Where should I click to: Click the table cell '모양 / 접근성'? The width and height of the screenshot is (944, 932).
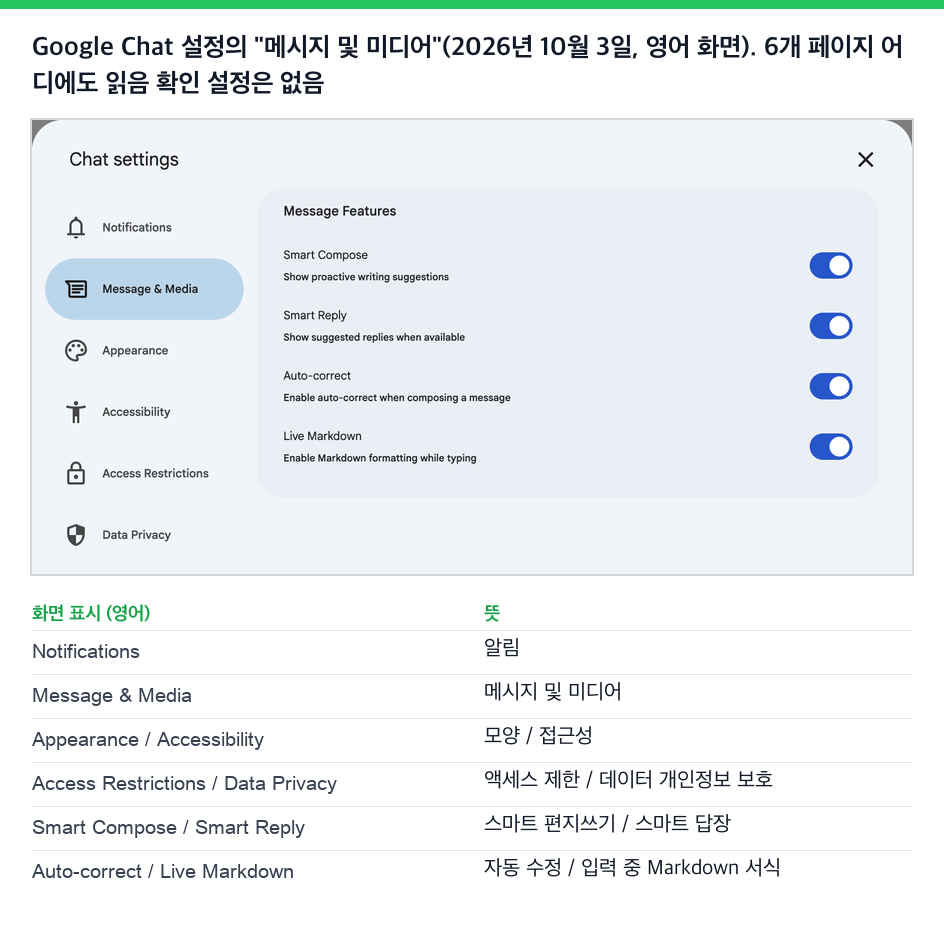click(538, 735)
